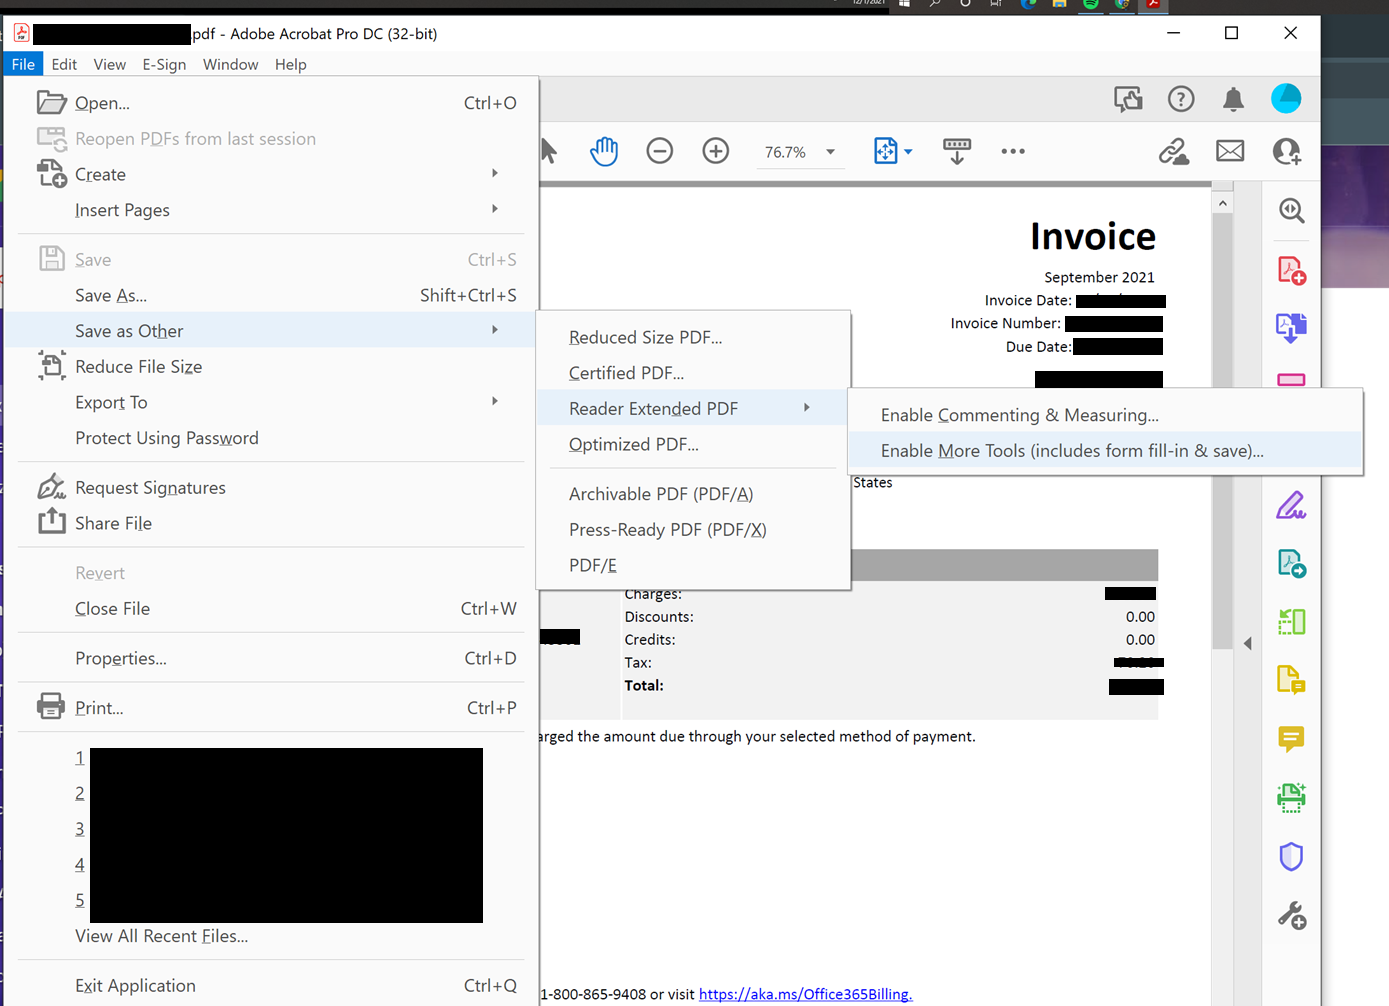The image size is (1389, 1006).
Task: Open the Comment tool in the right sidebar
Action: pos(1291,740)
